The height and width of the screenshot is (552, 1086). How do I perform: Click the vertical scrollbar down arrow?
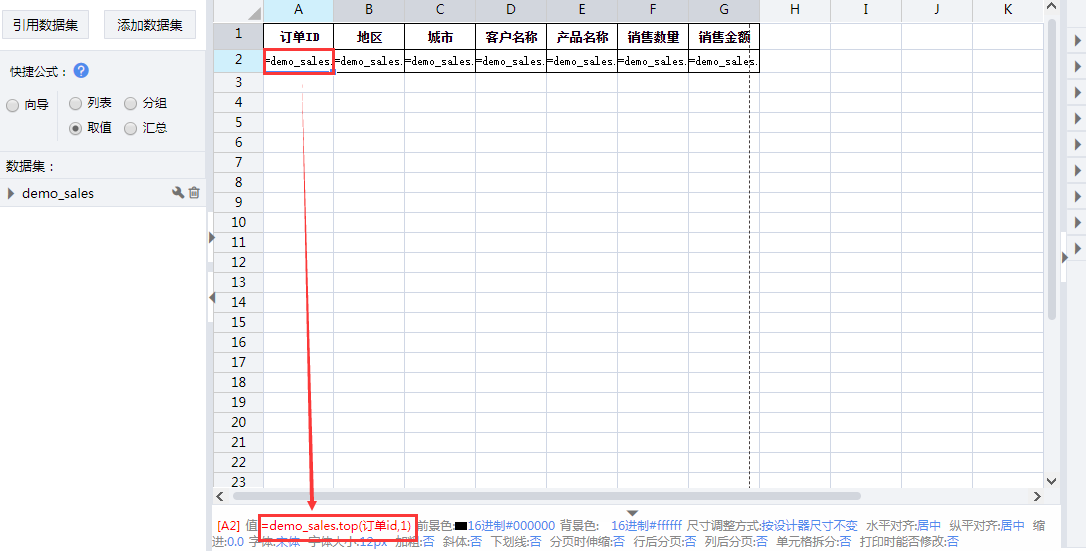pos(1051,481)
